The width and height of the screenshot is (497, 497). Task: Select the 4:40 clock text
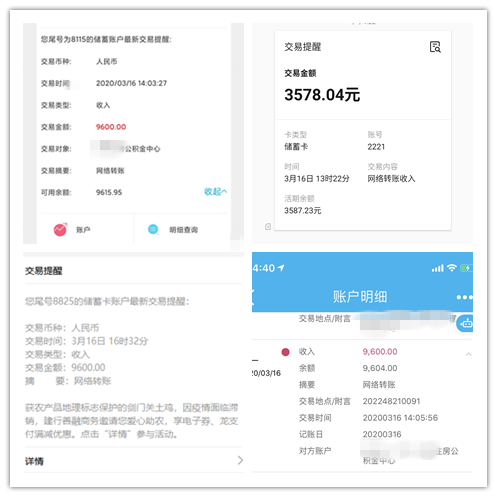pyautogui.click(x=264, y=268)
